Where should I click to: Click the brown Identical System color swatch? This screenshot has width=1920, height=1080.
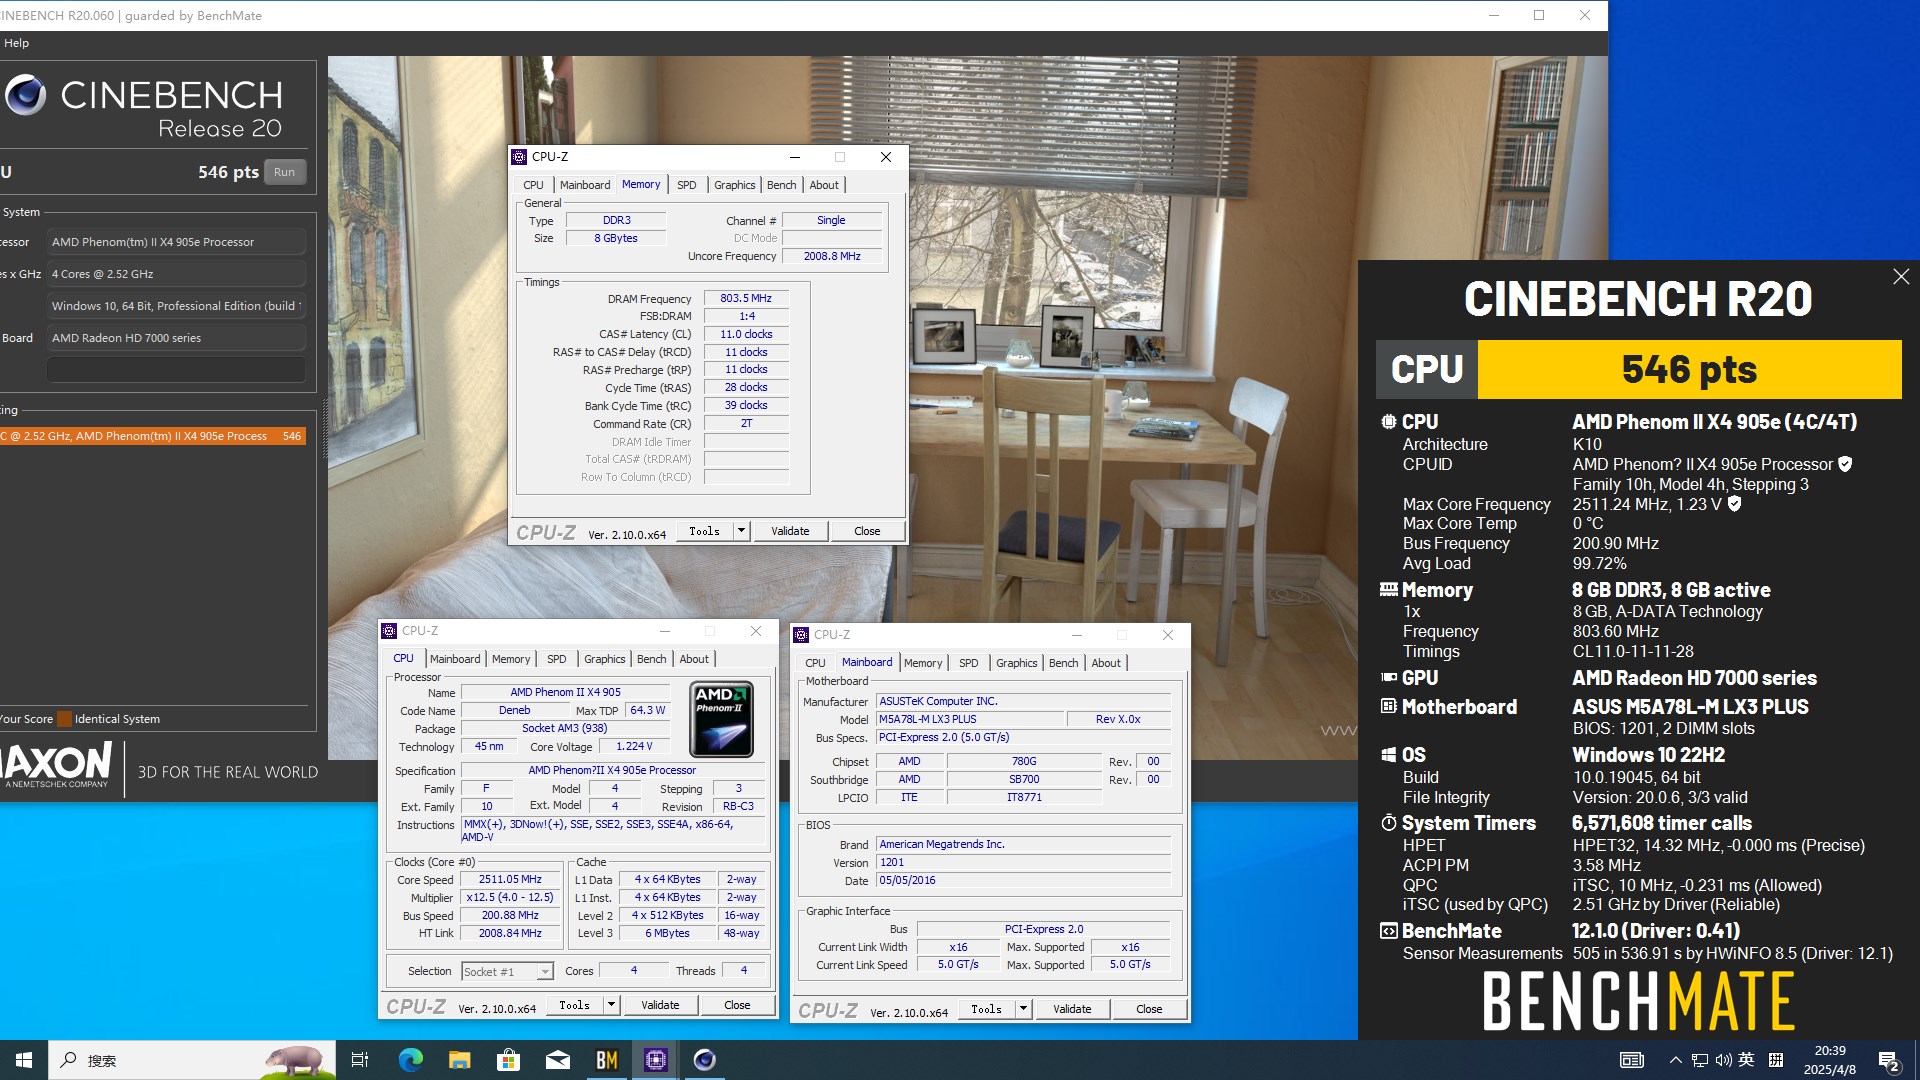point(64,719)
